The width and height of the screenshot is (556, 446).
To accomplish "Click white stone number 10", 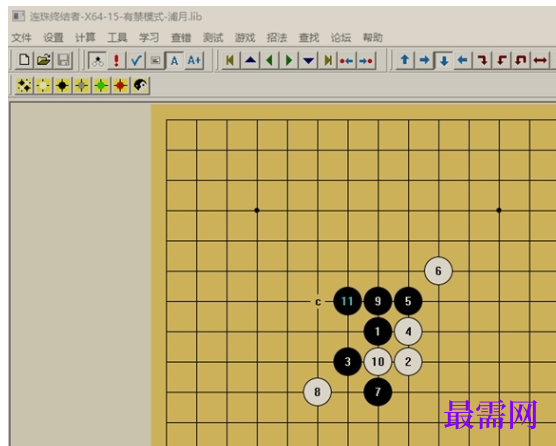I will [x=378, y=362].
